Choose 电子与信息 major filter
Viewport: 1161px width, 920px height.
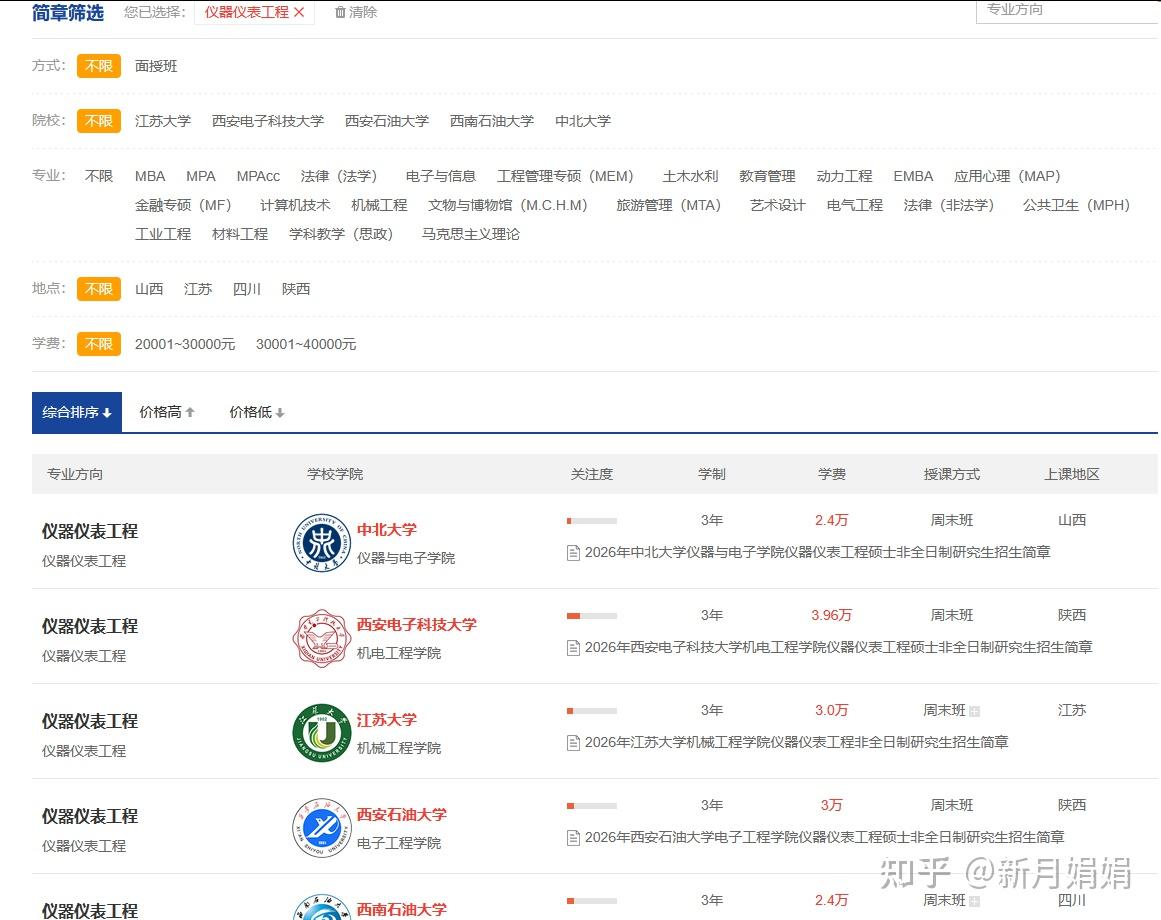(441, 176)
